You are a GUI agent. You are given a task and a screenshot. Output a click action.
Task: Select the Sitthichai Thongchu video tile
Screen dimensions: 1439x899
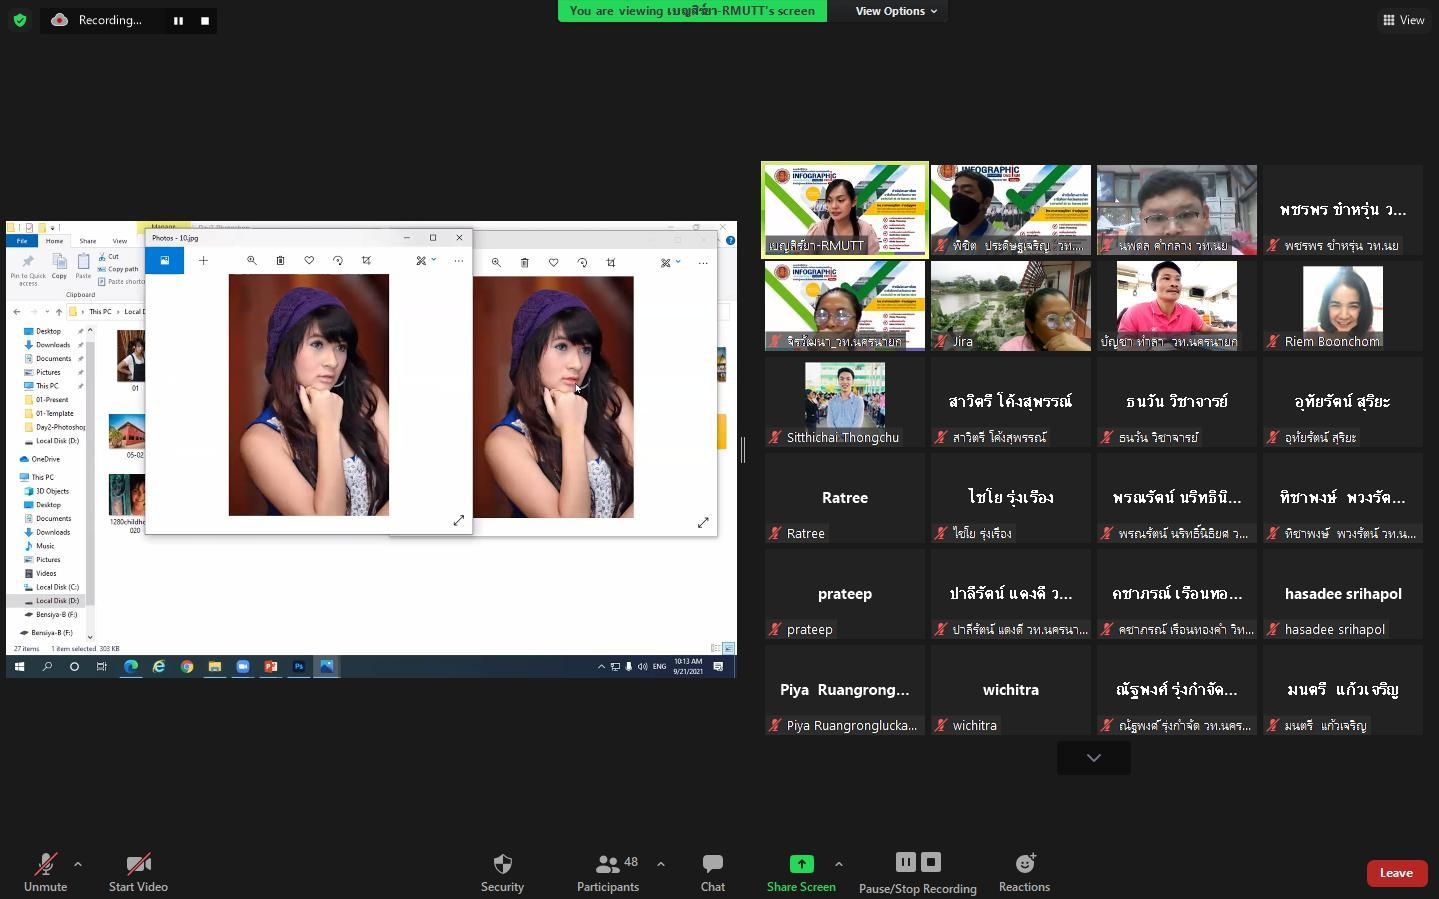tap(845, 401)
